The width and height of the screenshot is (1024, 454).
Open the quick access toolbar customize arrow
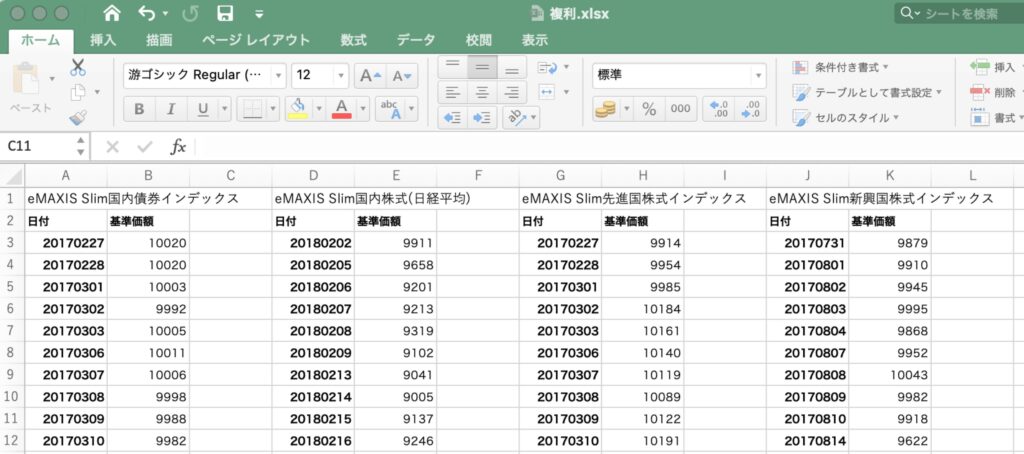(259, 13)
